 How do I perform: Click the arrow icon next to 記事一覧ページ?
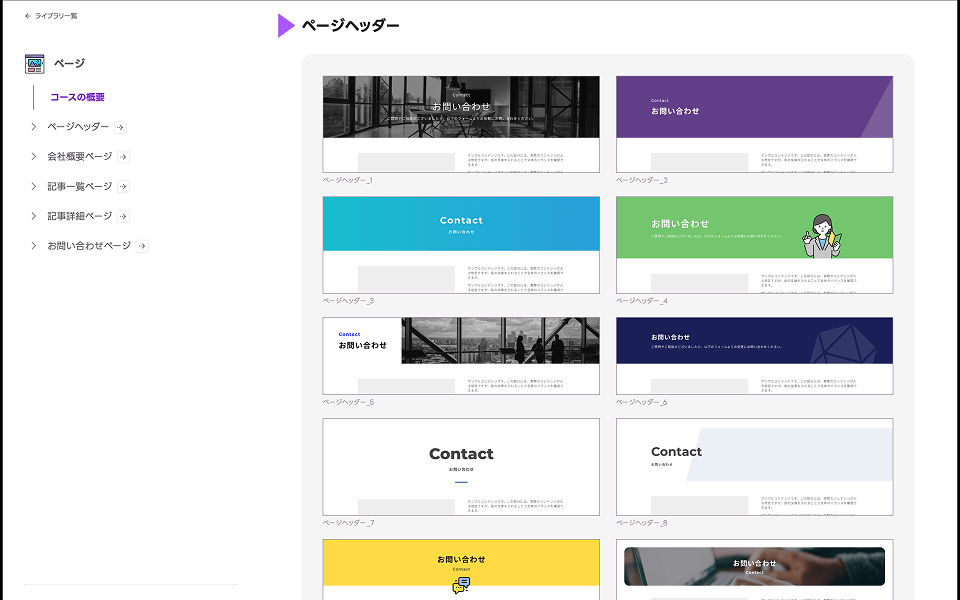pyautogui.click(x=123, y=187)
